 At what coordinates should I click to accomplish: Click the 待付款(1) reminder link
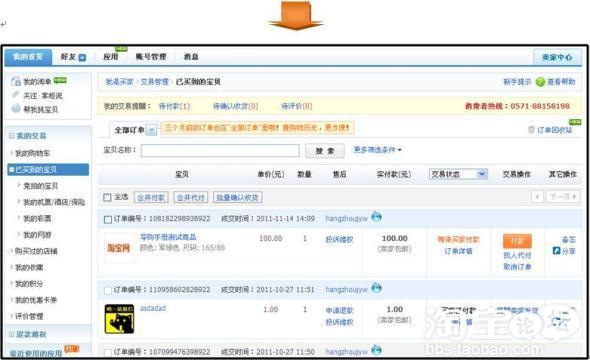(x=174, y=106)
